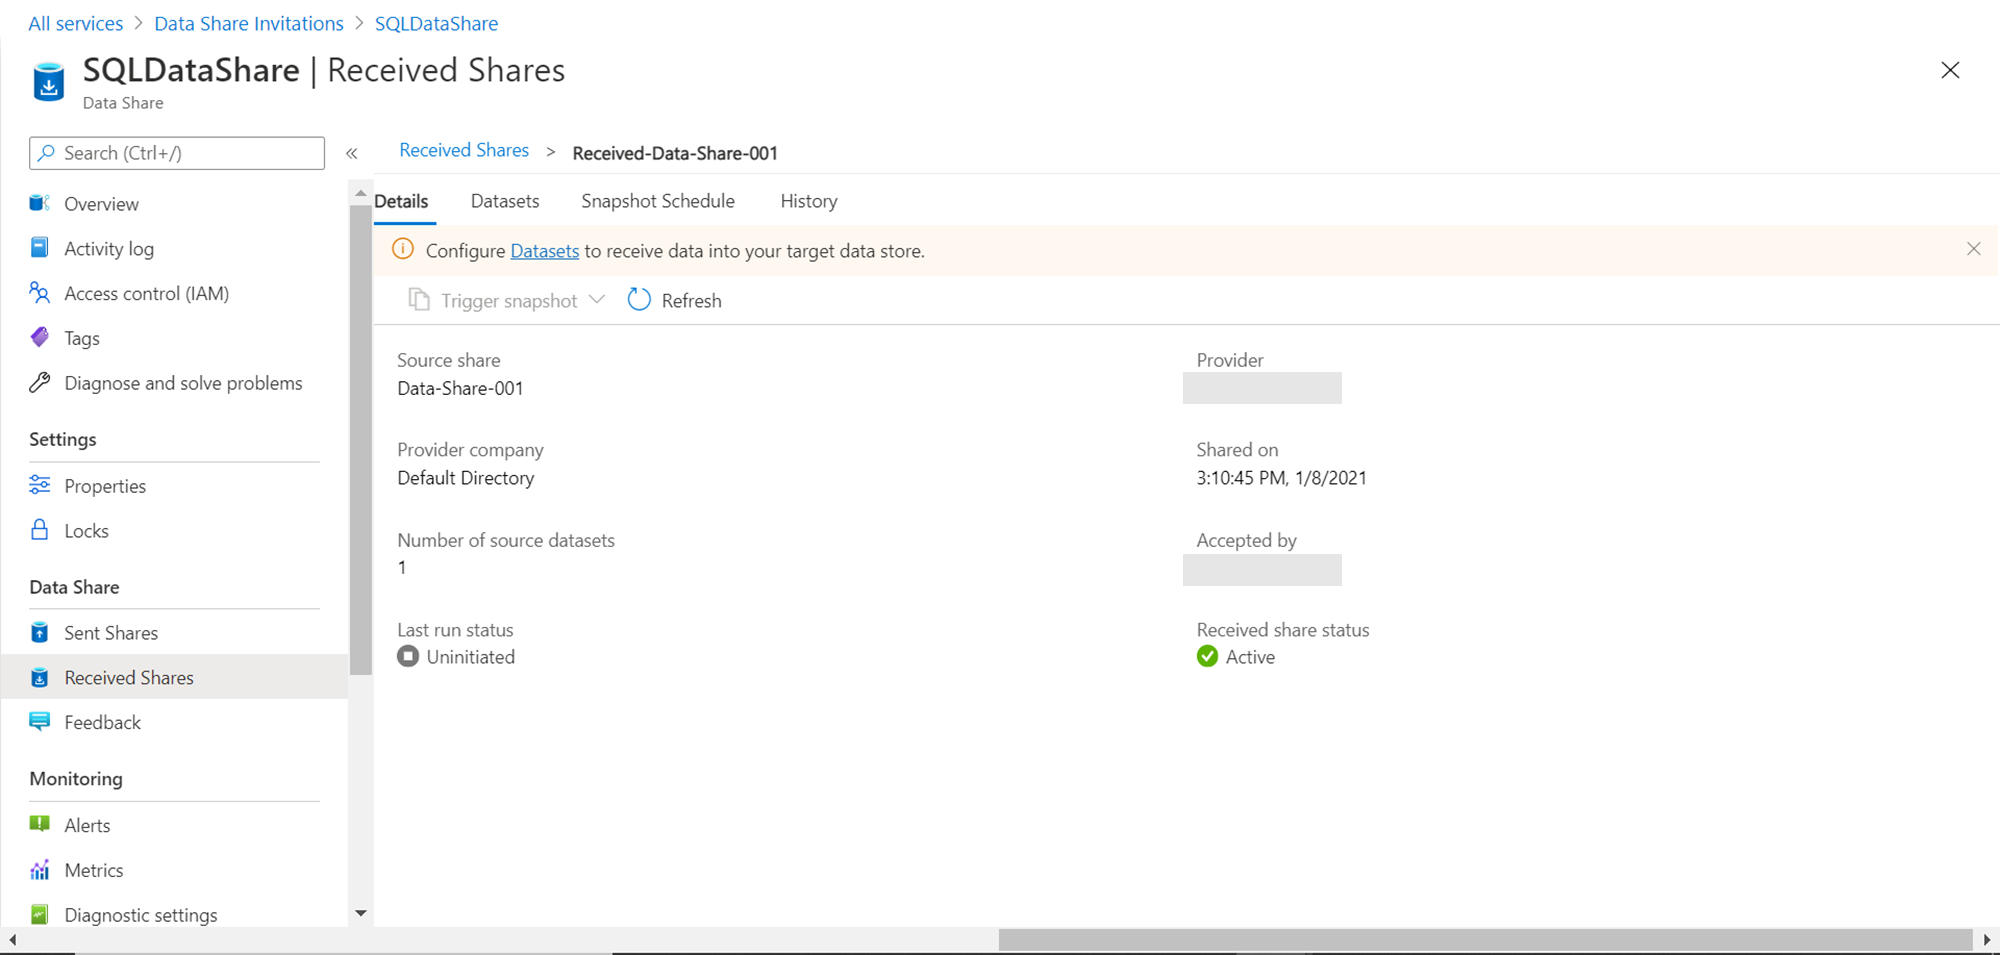Open the Sent Shares icon
The width and height of the screenshot is (2000, 955).
click(40, 633)
